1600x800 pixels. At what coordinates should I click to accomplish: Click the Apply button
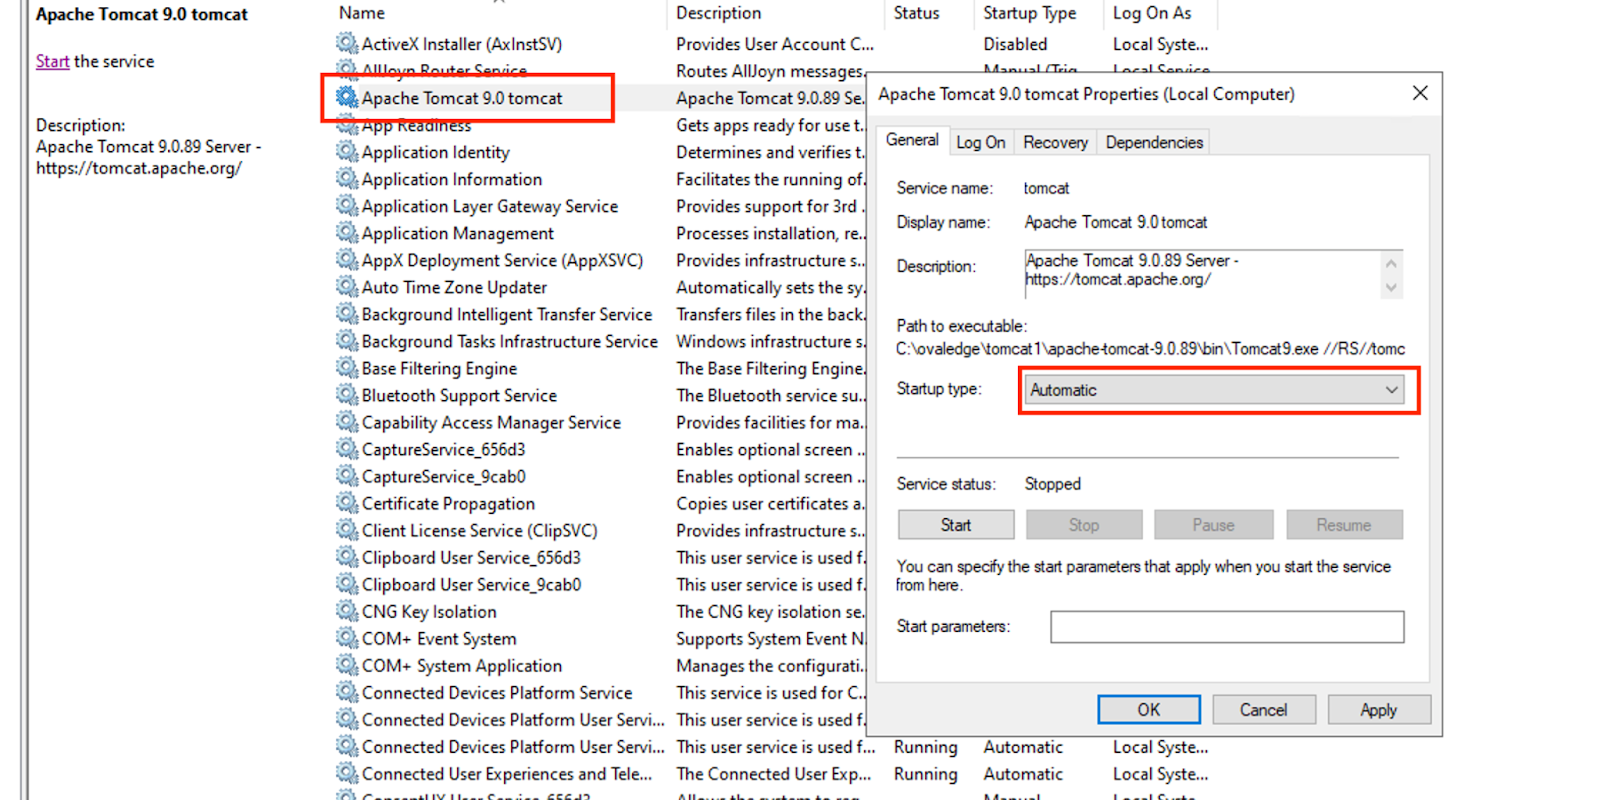tap(1379, 710)
